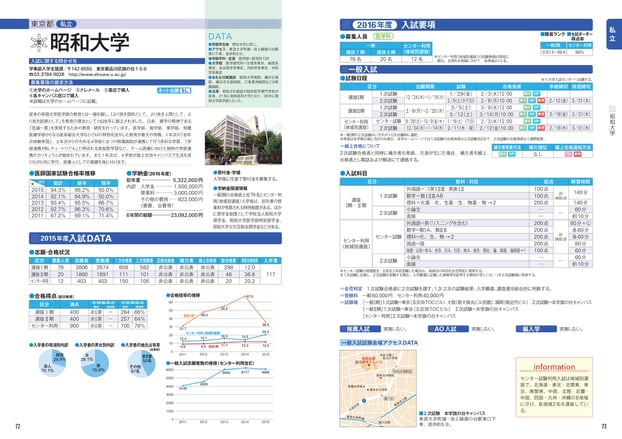Click the 私立 side tab on the page edge
The height and width of the screenshot is (439, 622).
pyautogui.click(x=612, y=34)
